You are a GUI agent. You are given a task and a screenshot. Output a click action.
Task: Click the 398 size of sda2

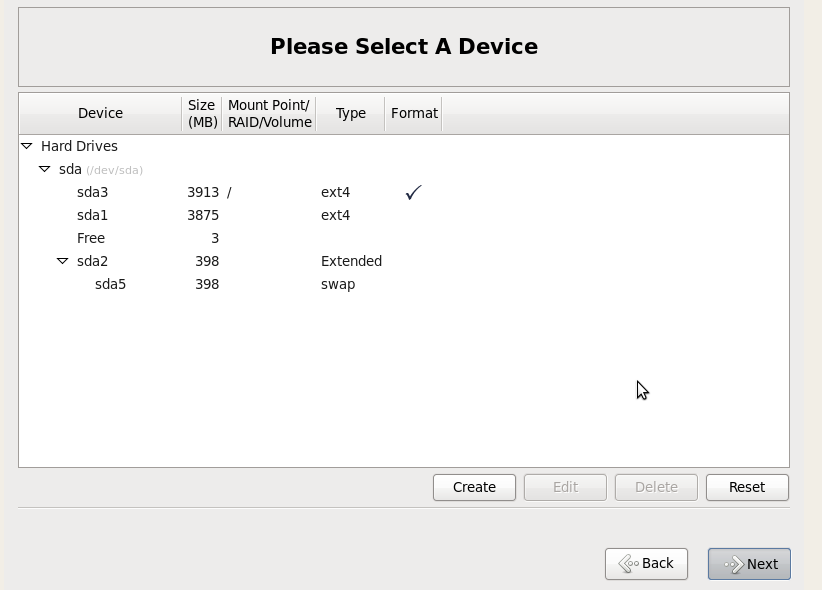(x=207, y=261)
